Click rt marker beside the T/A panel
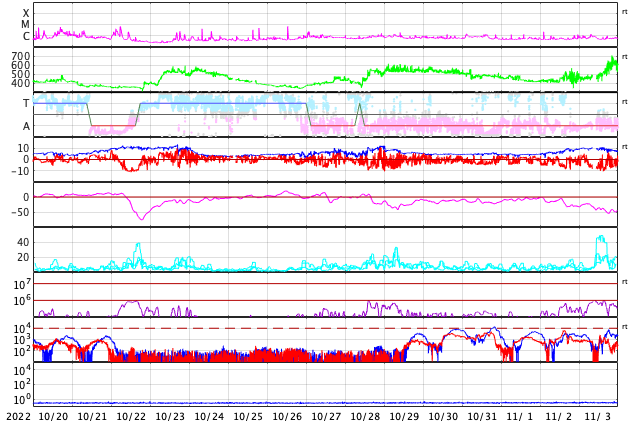This screenshot has width=634, height=424. 625,102
